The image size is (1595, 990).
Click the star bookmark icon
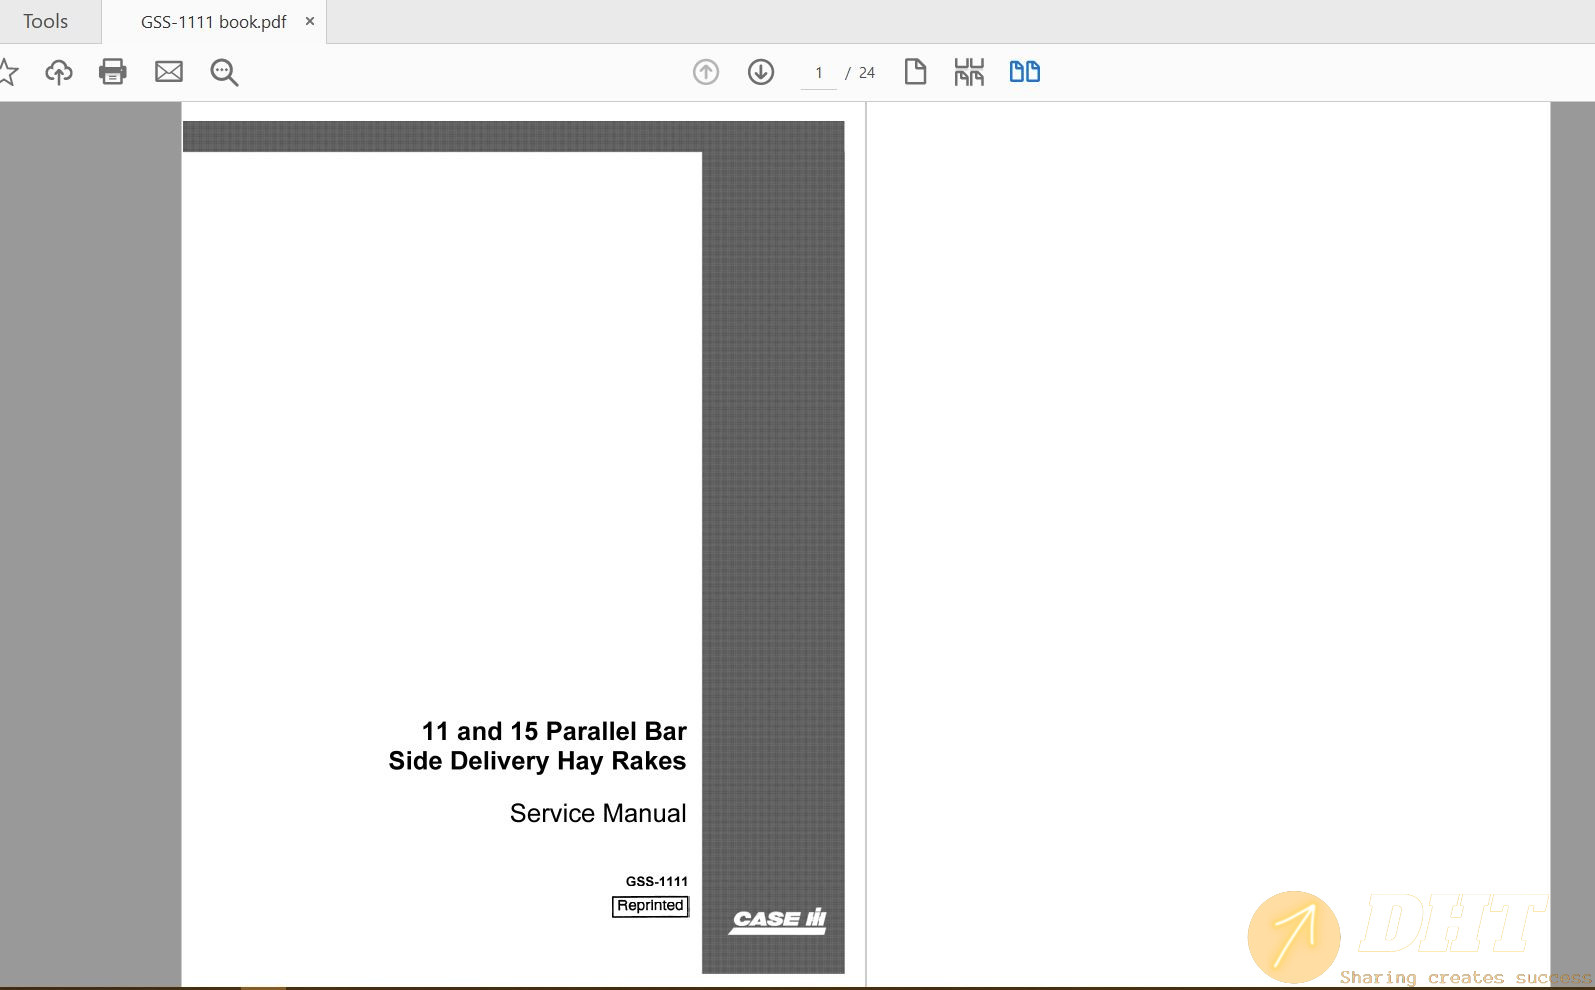(8, 72)
